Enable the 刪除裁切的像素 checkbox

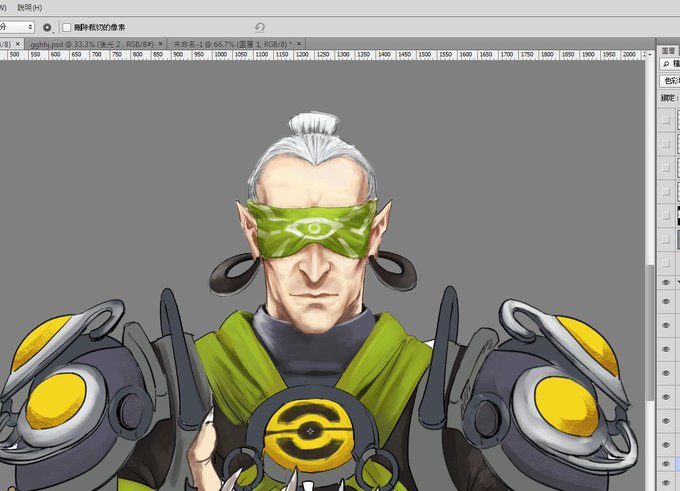66,28
